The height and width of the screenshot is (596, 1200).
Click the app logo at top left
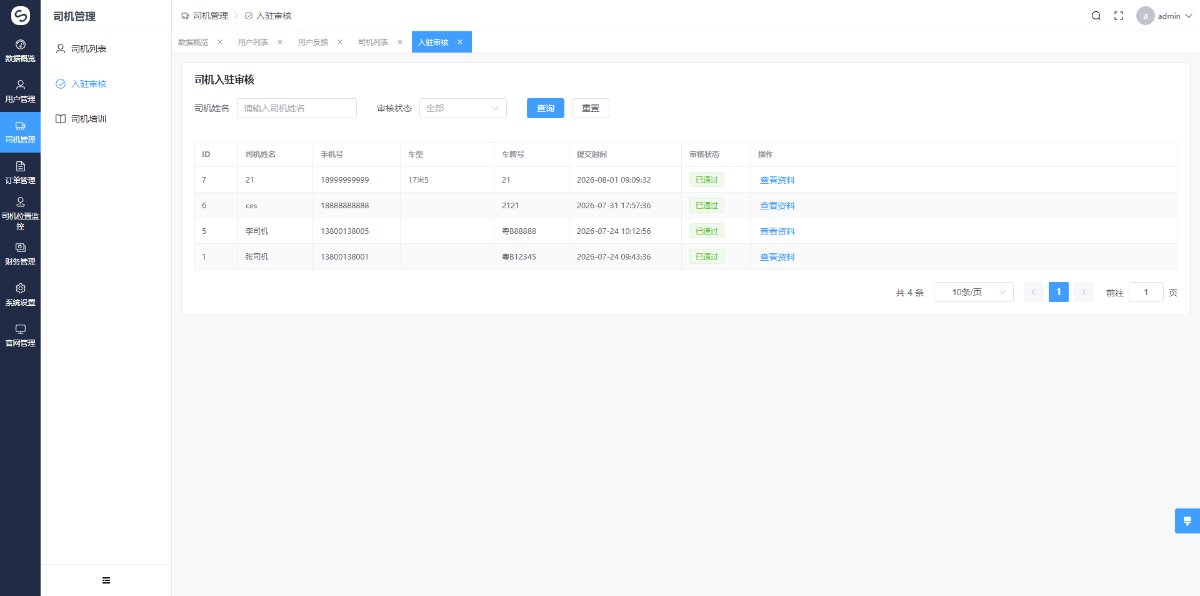click(20, 16)
